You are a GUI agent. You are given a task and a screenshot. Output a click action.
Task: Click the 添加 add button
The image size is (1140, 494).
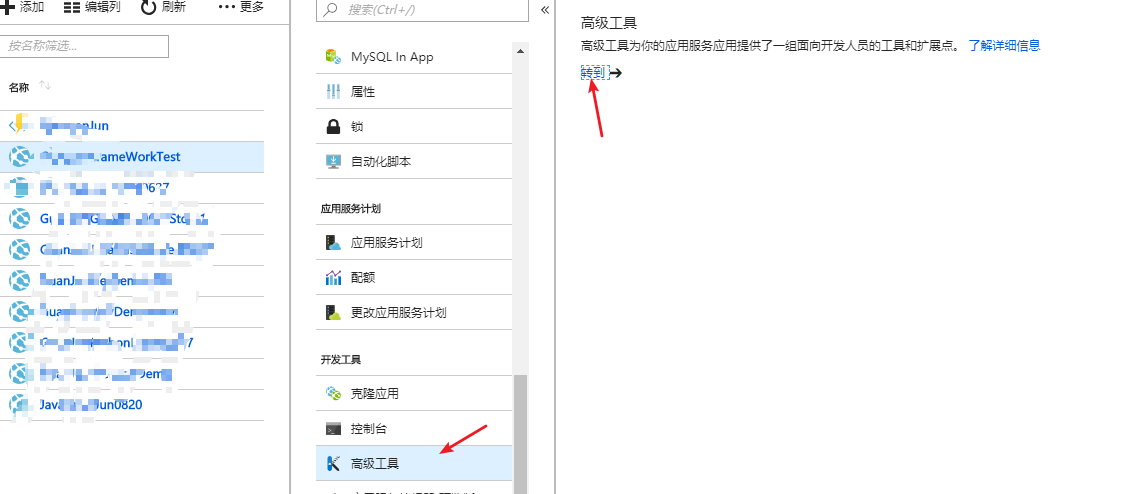23,7
